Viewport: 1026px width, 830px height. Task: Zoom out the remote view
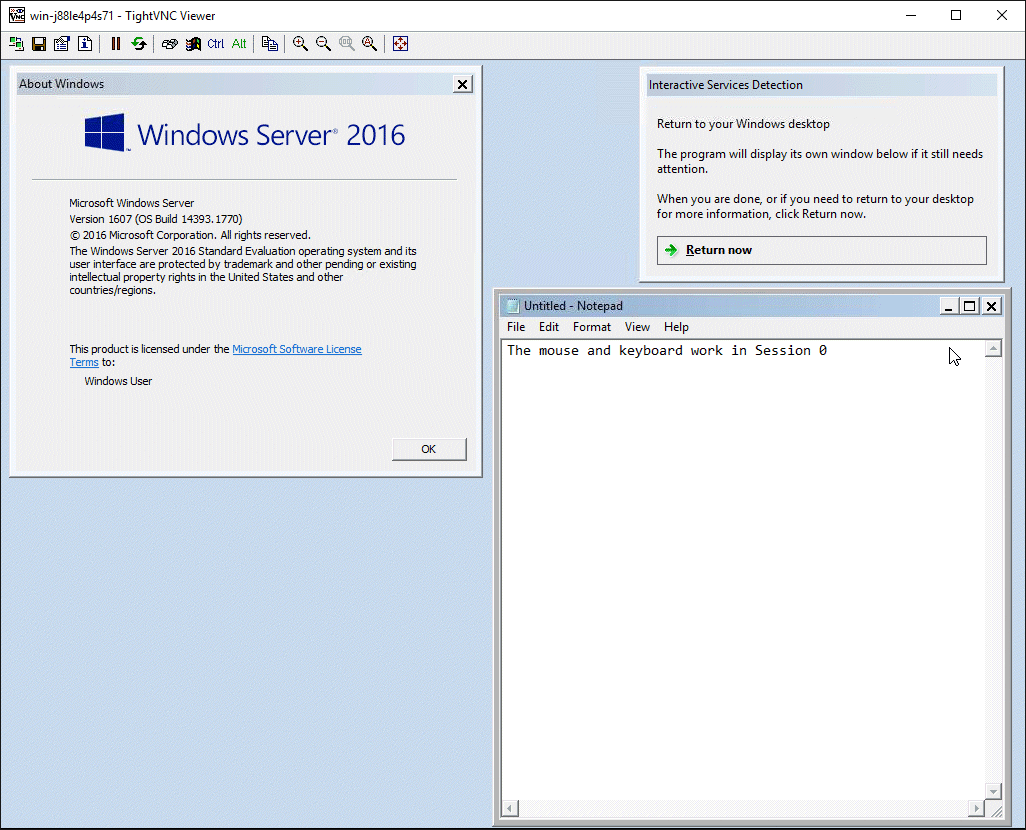pyautogui.click(x=323, y=44)
